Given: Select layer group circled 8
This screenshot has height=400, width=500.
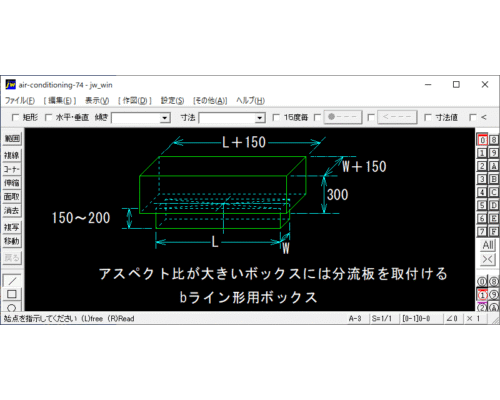Looking at the screenshot, I should 494,282.
